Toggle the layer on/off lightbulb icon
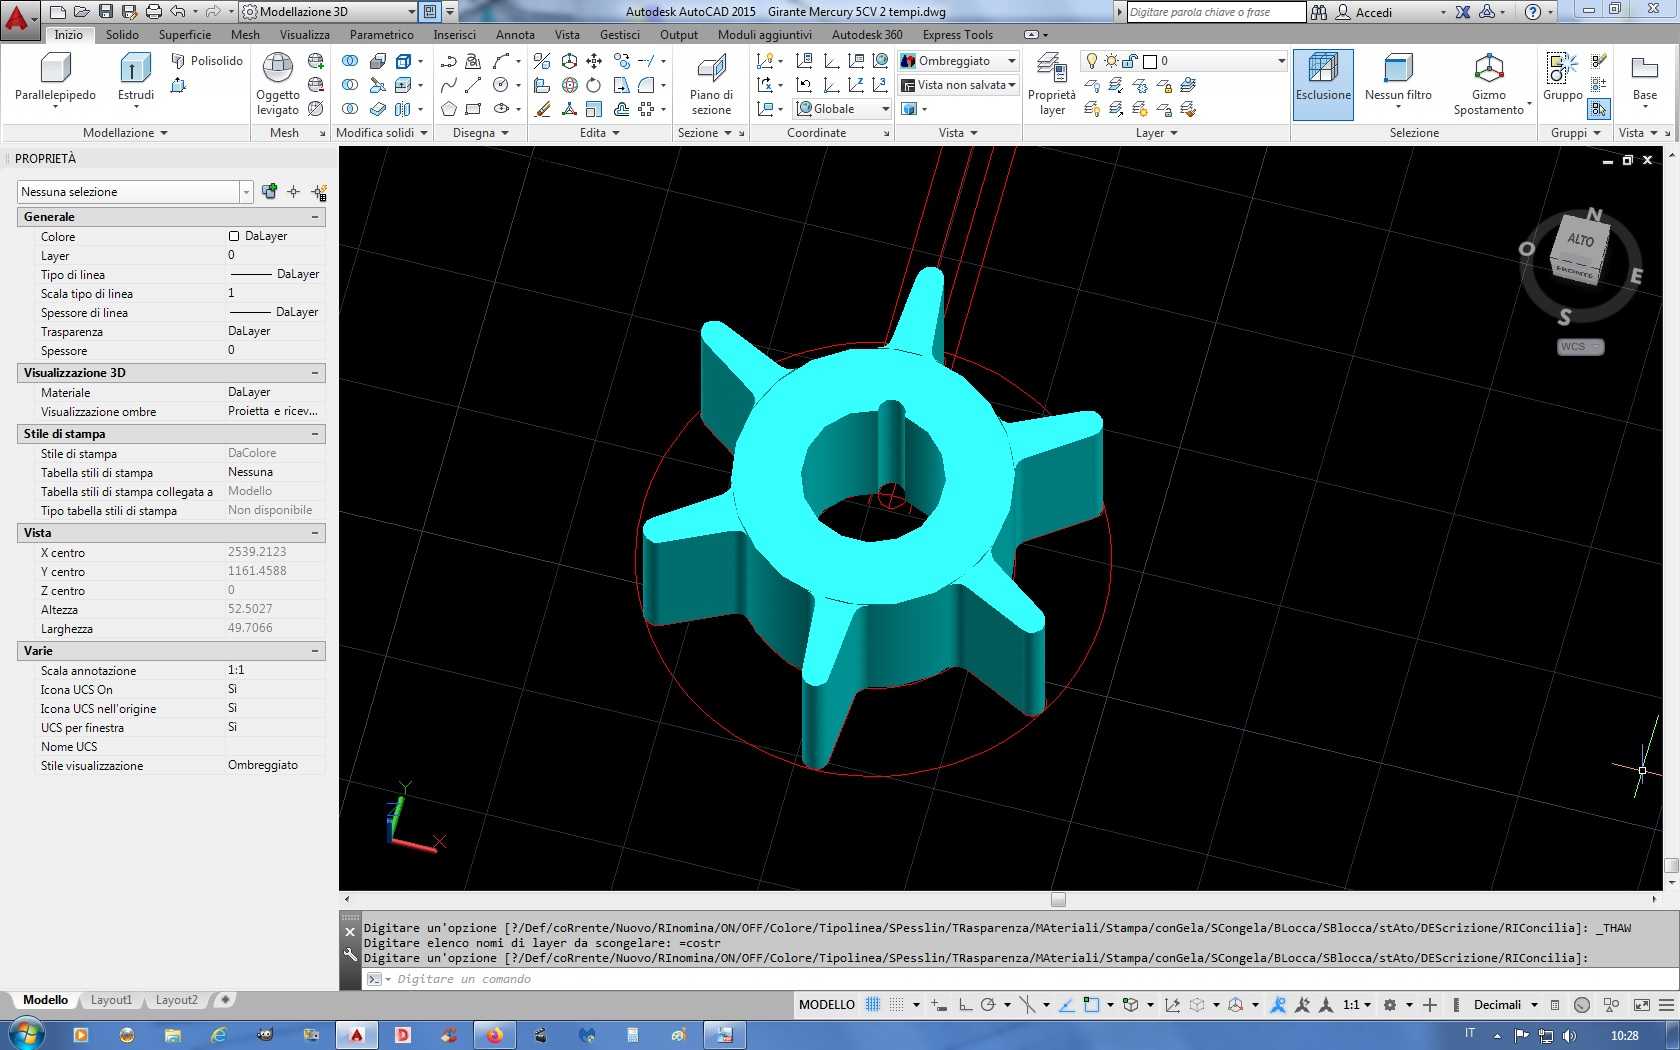Screen dimensions: 1680x1050 pos(1092,61)
